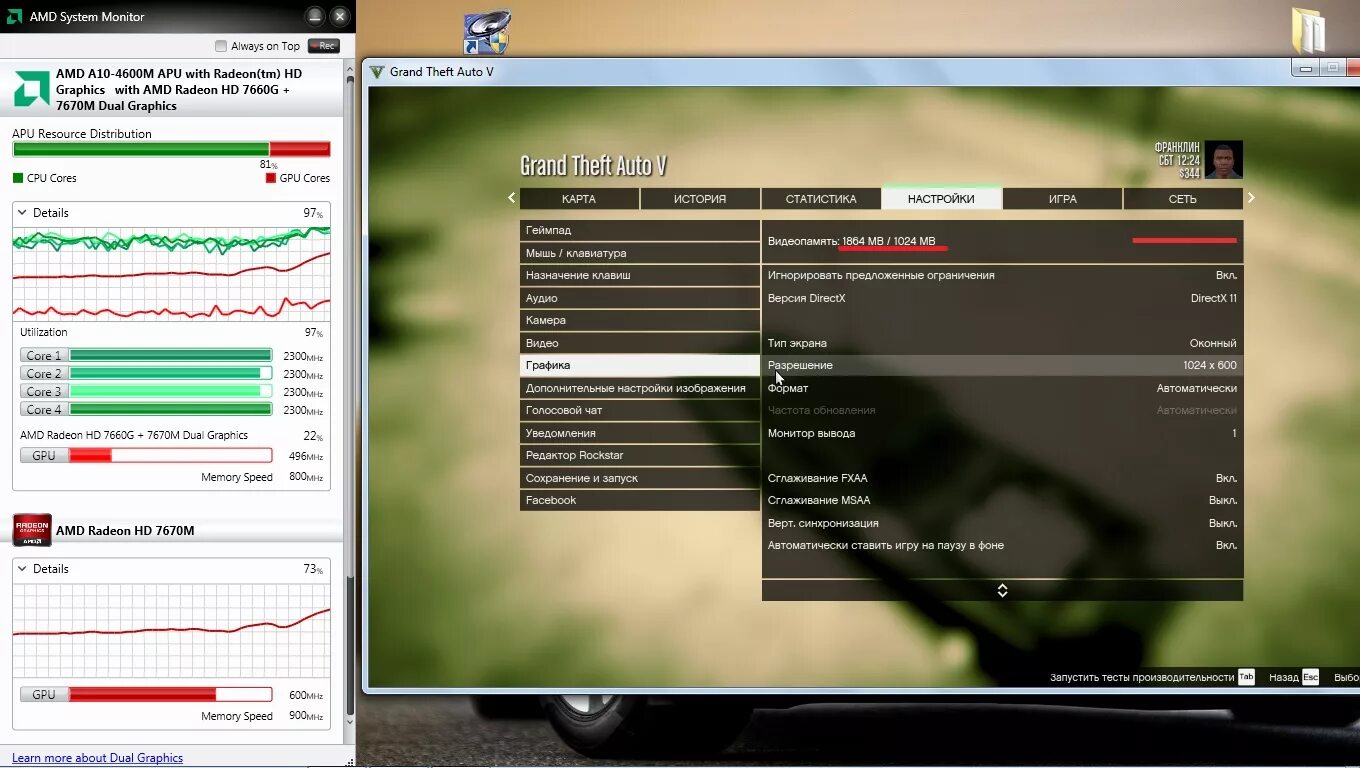
Task: Open the Голосовой чат category
Action: 640,411
